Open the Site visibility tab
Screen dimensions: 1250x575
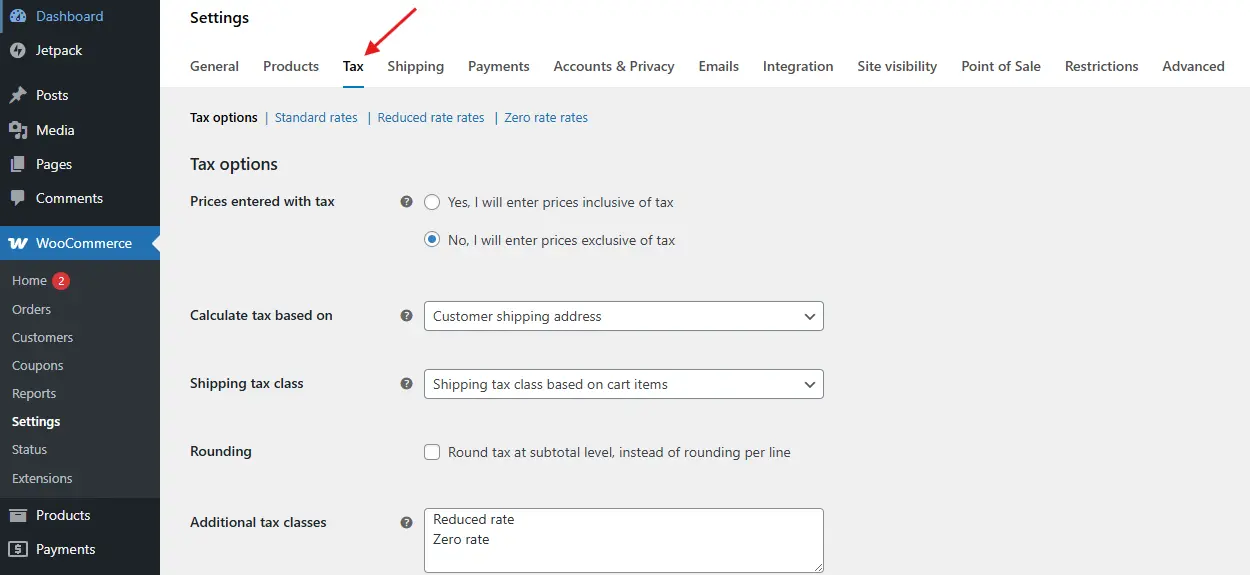(x=897, y=66)
